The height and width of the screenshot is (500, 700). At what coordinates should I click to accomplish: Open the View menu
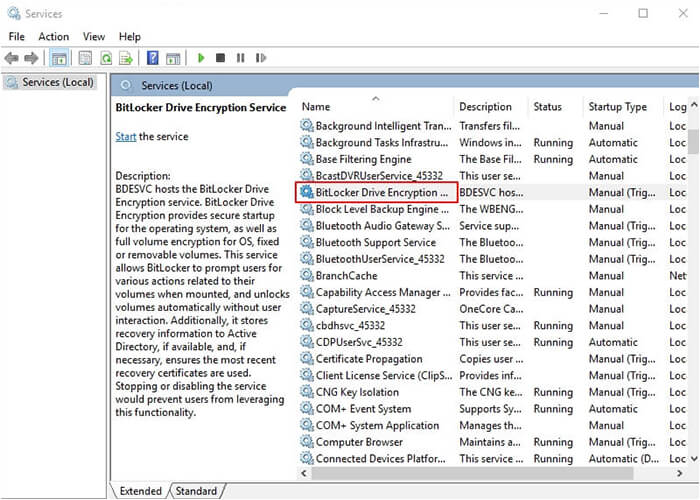pyautogui.click(x=94, y=37)
